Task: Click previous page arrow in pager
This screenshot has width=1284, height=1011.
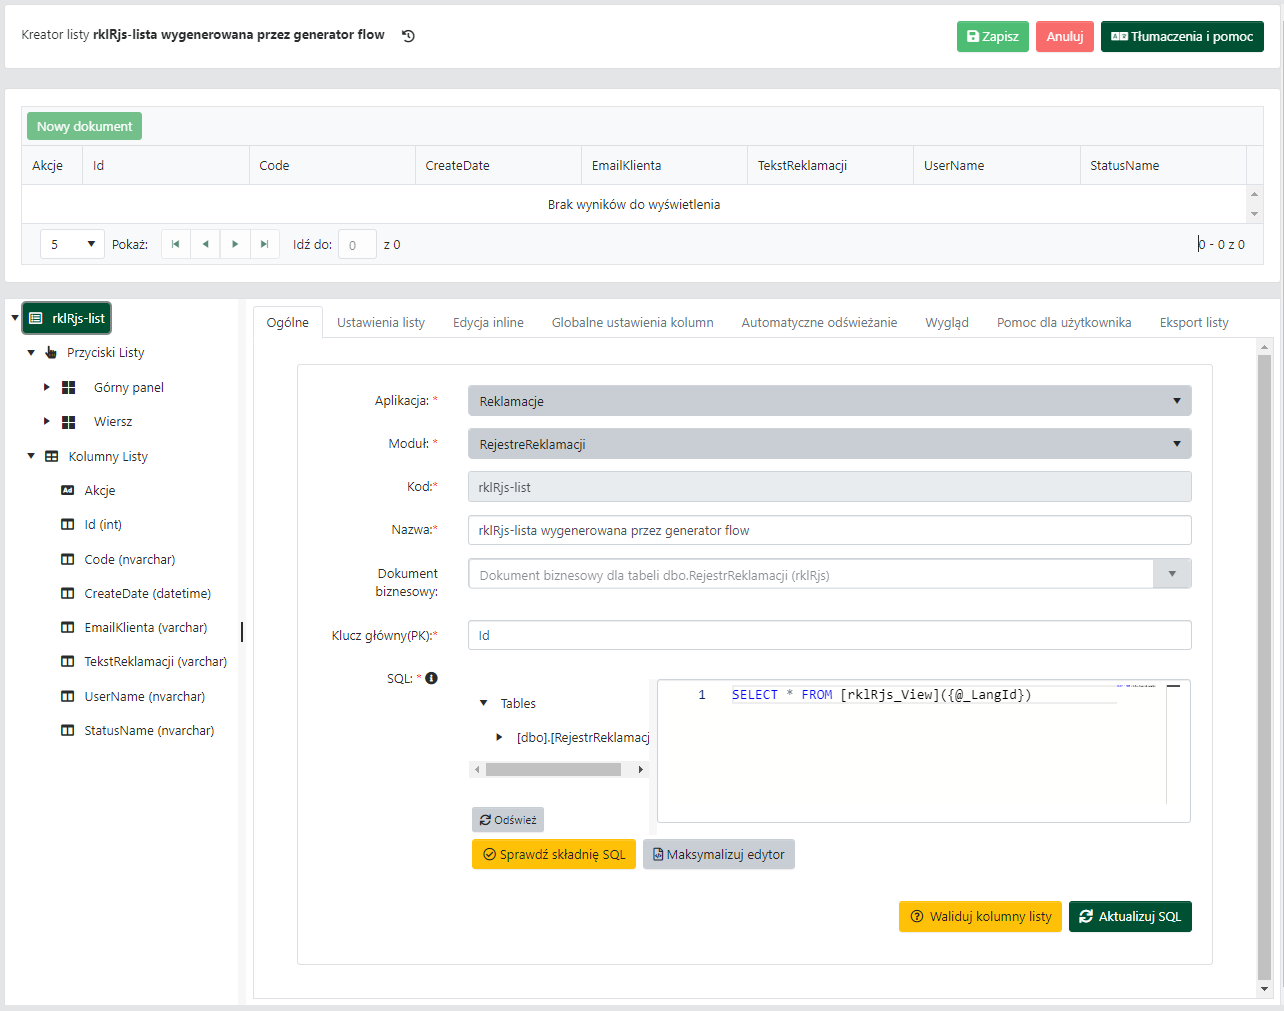Action: pyautogui.click(x=205, y=244)
